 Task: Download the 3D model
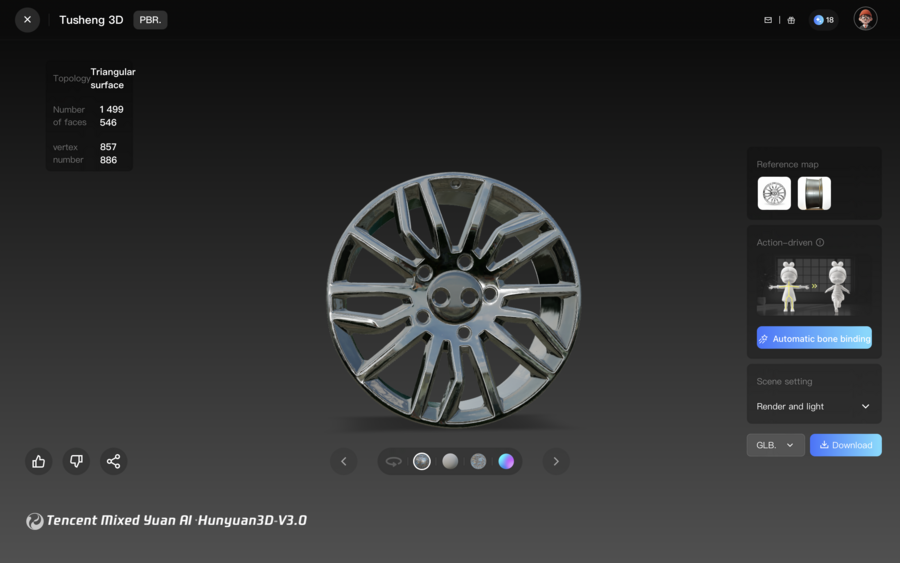pos(845,445)
